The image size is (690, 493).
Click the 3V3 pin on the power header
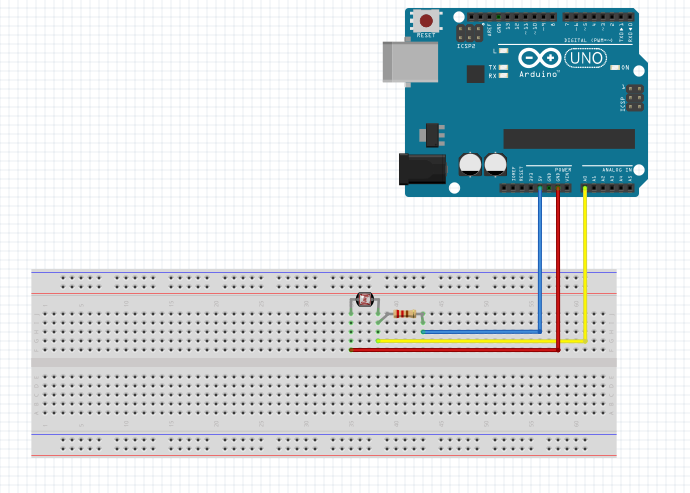531,188
